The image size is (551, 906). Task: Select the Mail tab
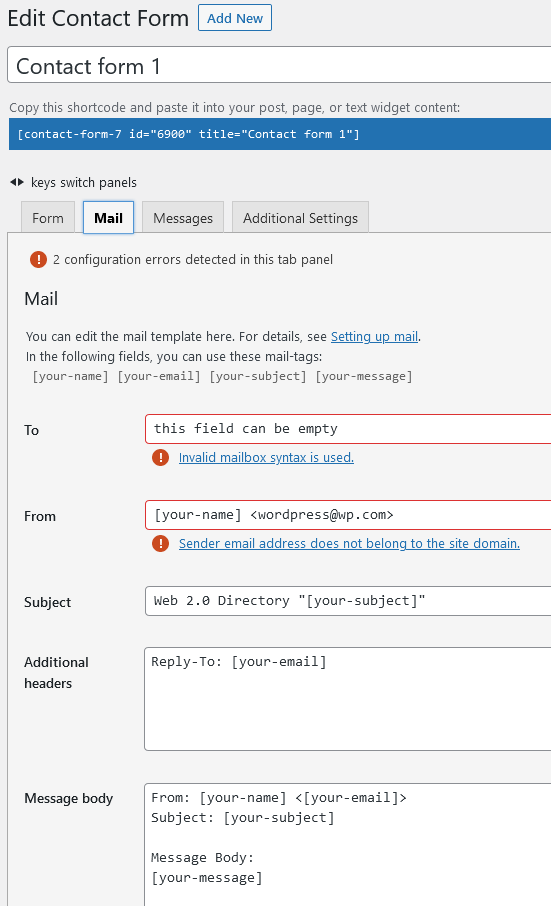(x=109, y=218)
